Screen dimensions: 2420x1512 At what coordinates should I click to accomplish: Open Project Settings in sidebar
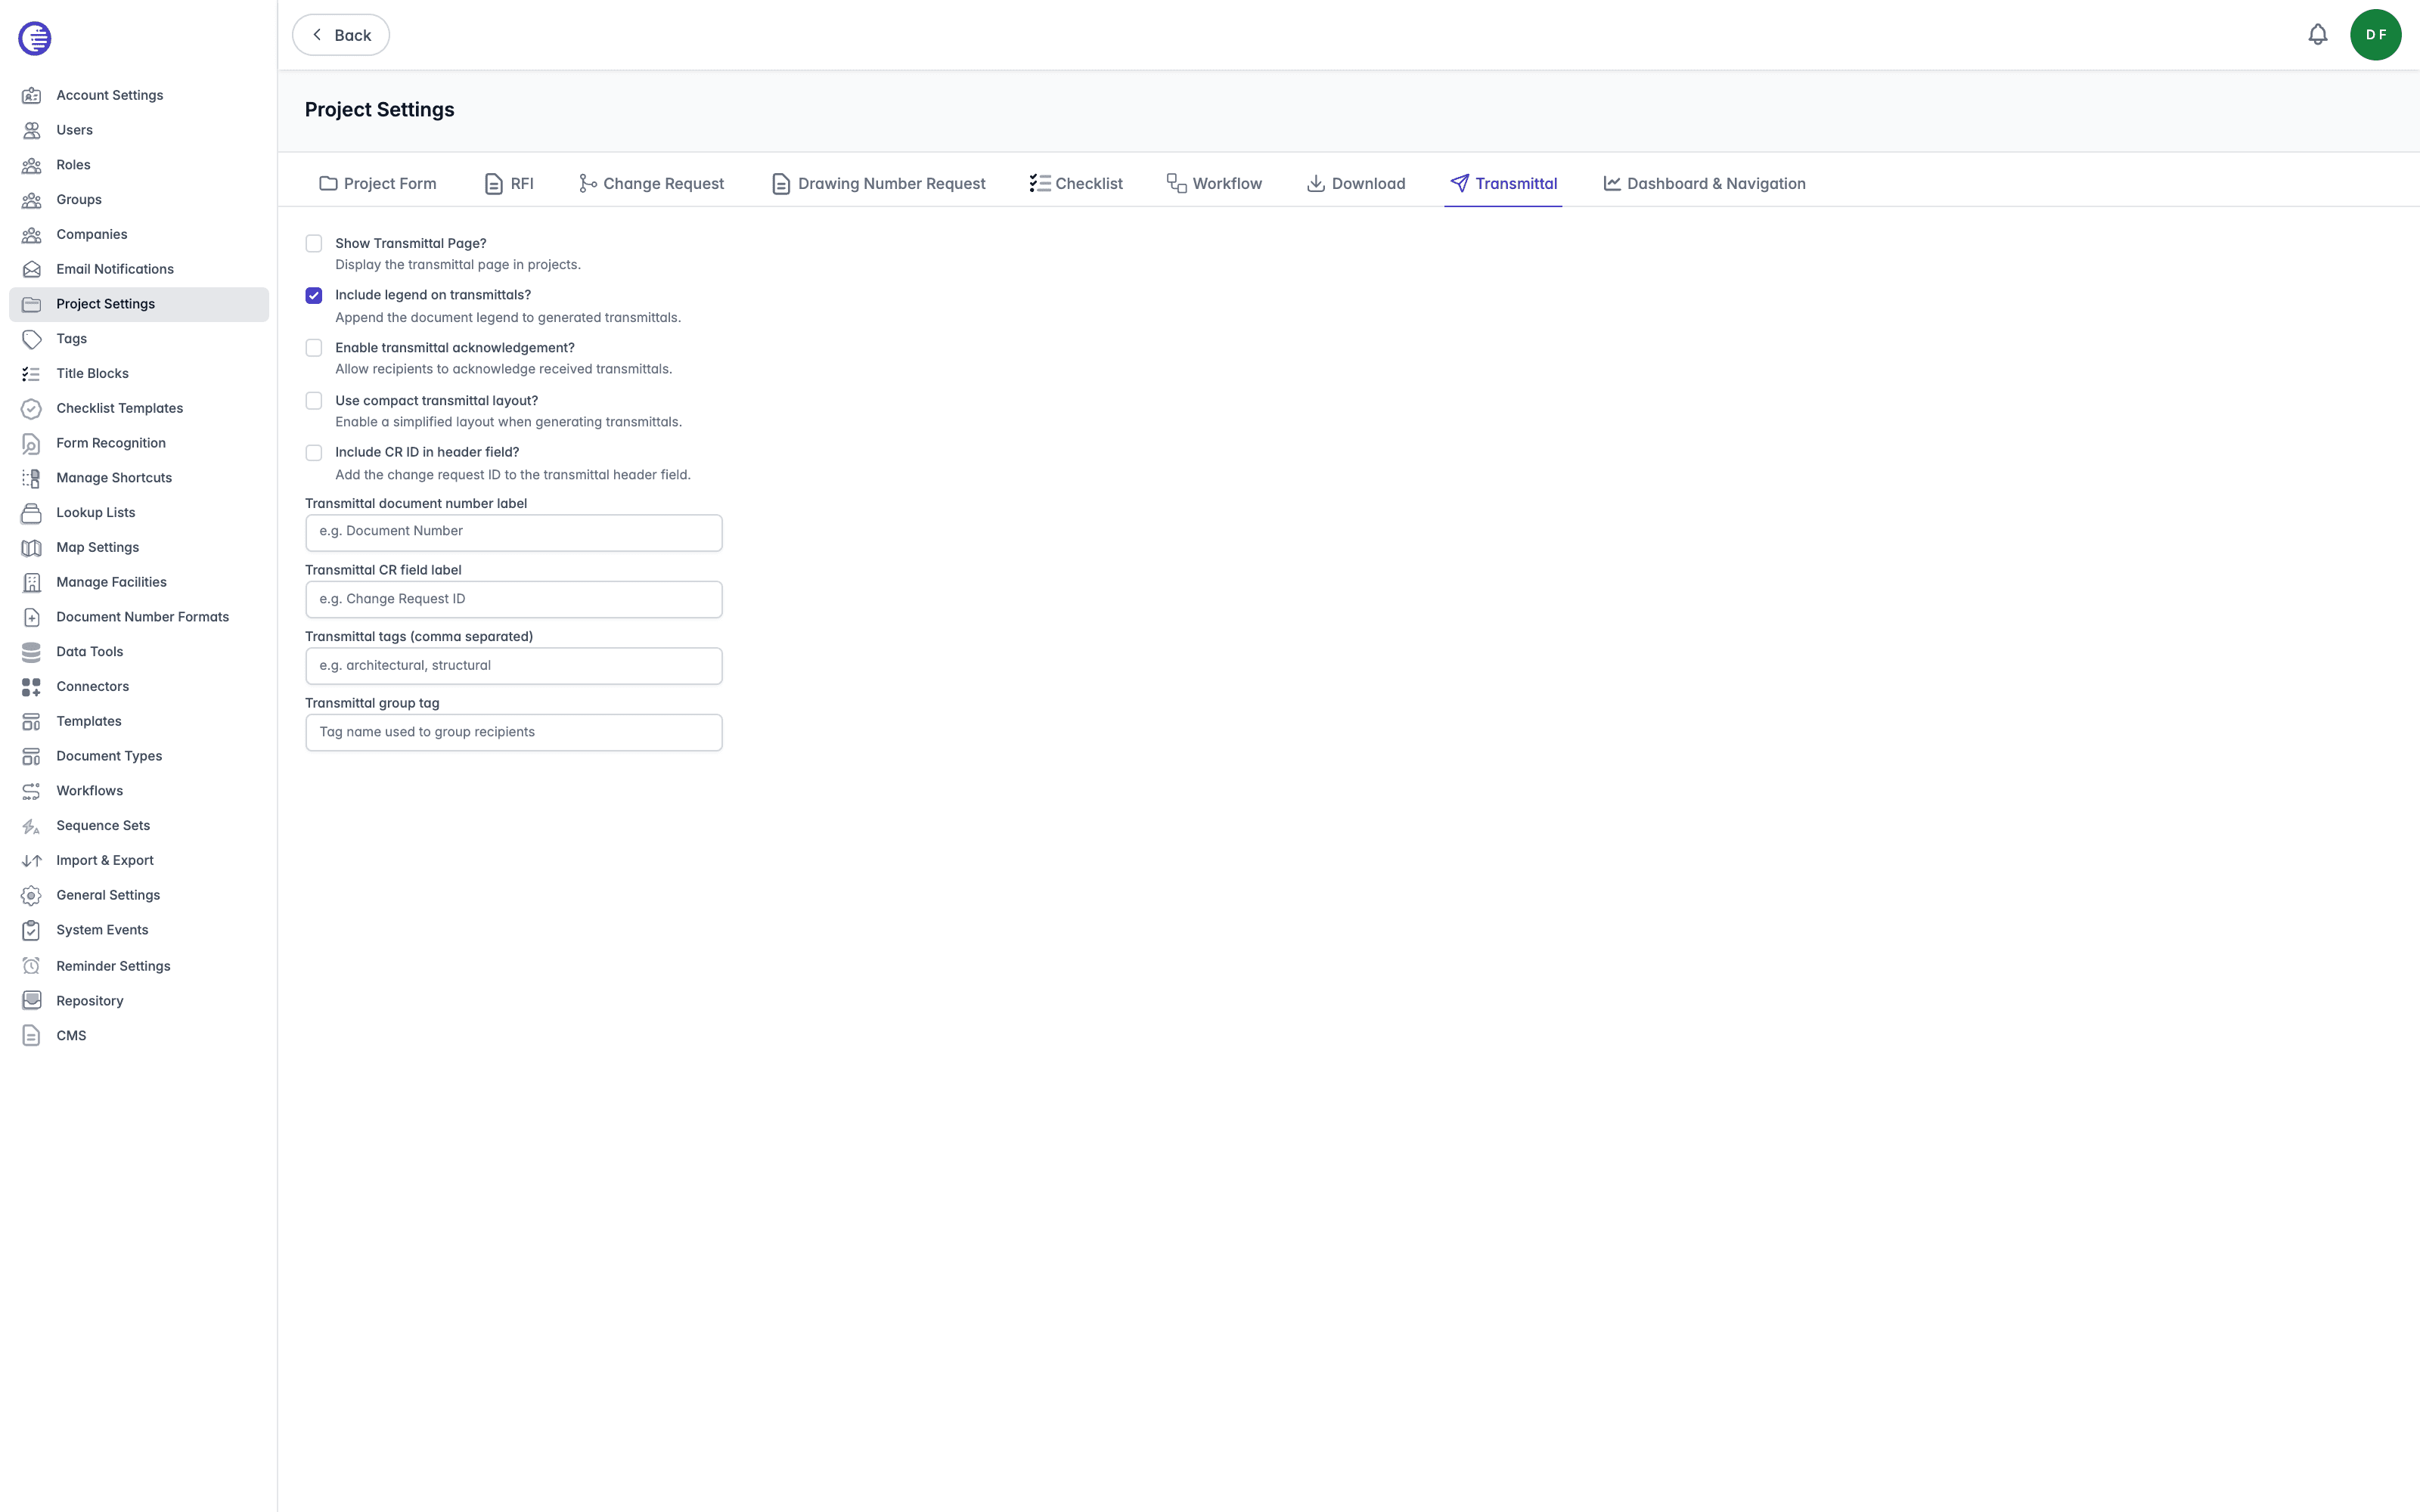(139, 304)
